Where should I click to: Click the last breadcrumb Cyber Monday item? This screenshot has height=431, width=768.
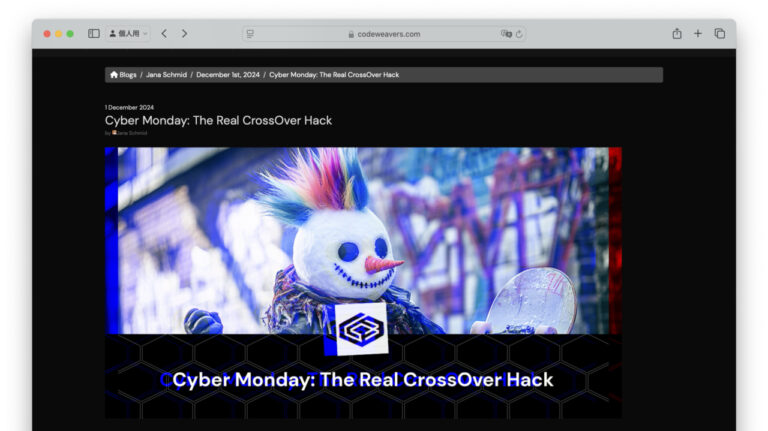[334, 75]
